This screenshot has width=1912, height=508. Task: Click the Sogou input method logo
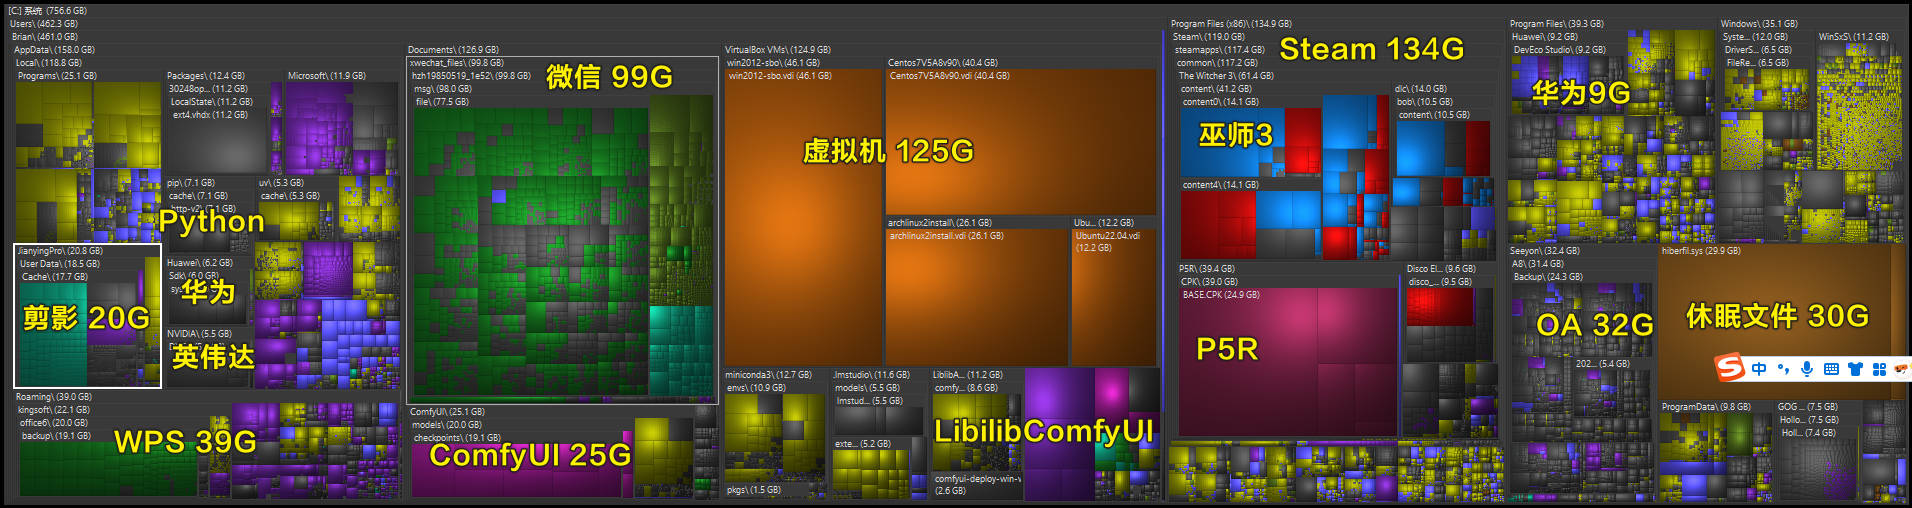(x=1730, y=368)
